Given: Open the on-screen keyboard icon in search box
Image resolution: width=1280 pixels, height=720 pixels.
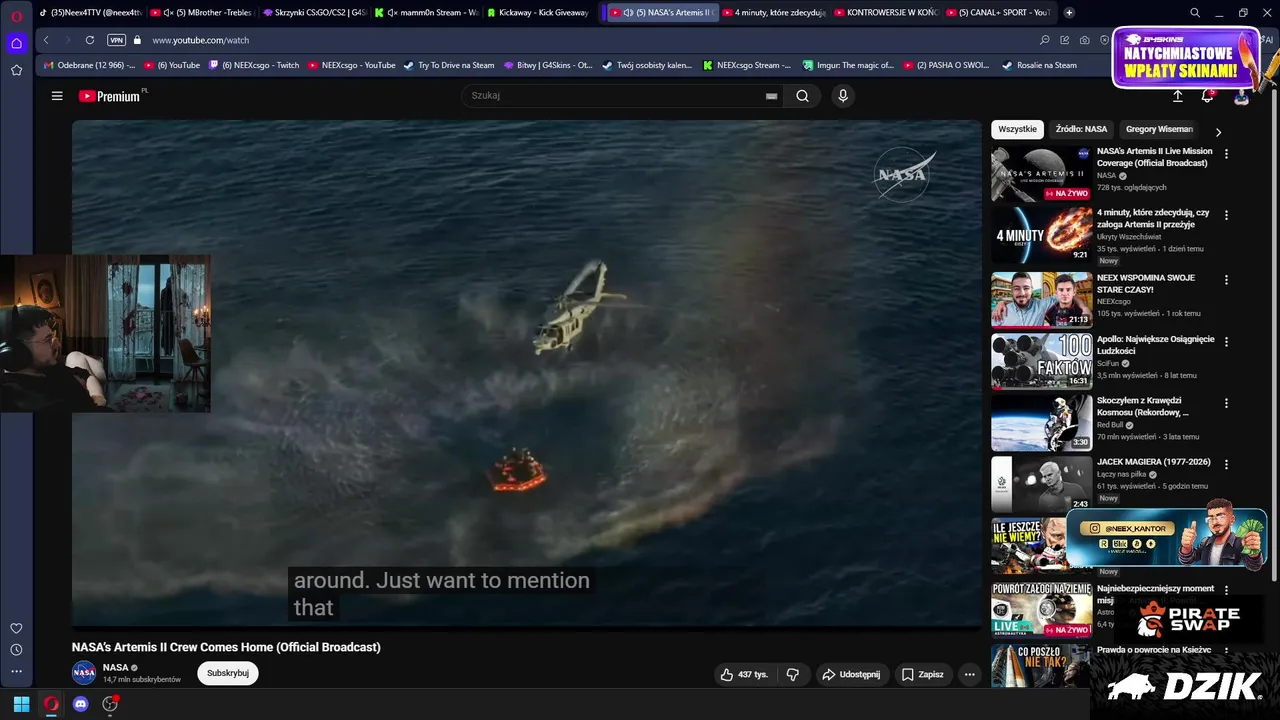Looking at the screenshot, I should click(x=771, y=96).
